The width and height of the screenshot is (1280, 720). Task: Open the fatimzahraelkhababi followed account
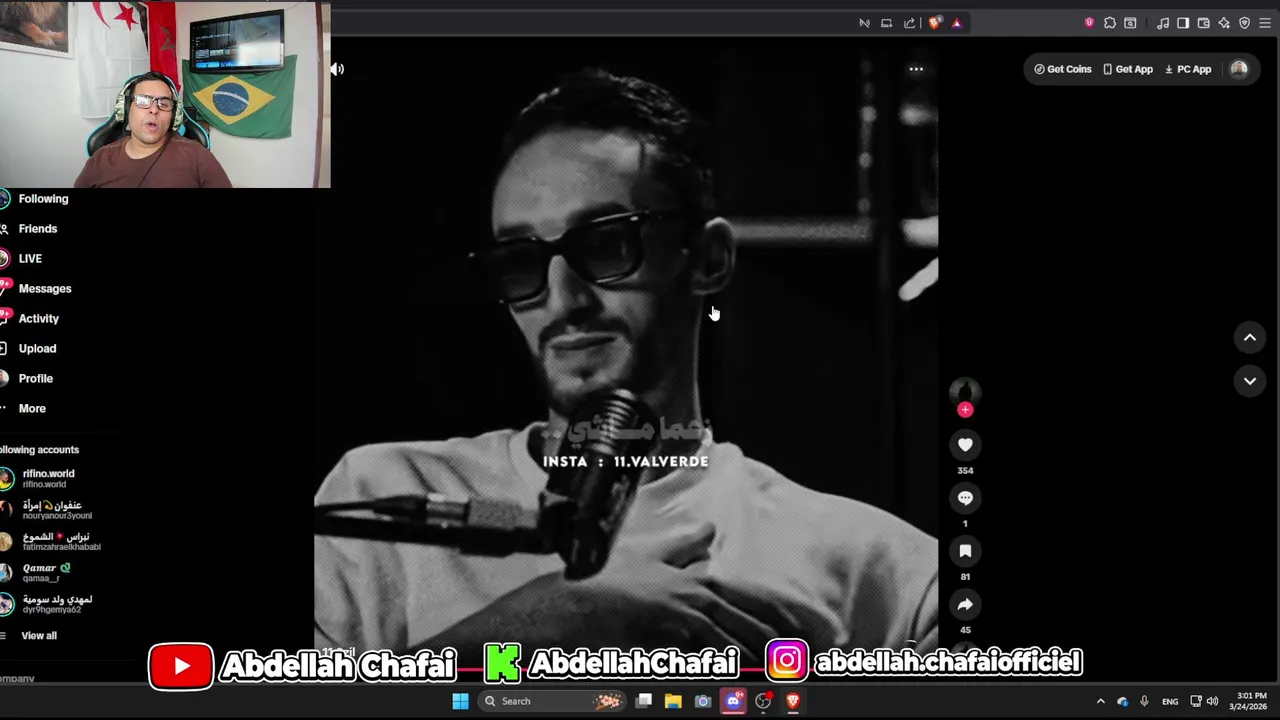coord(52,541)
